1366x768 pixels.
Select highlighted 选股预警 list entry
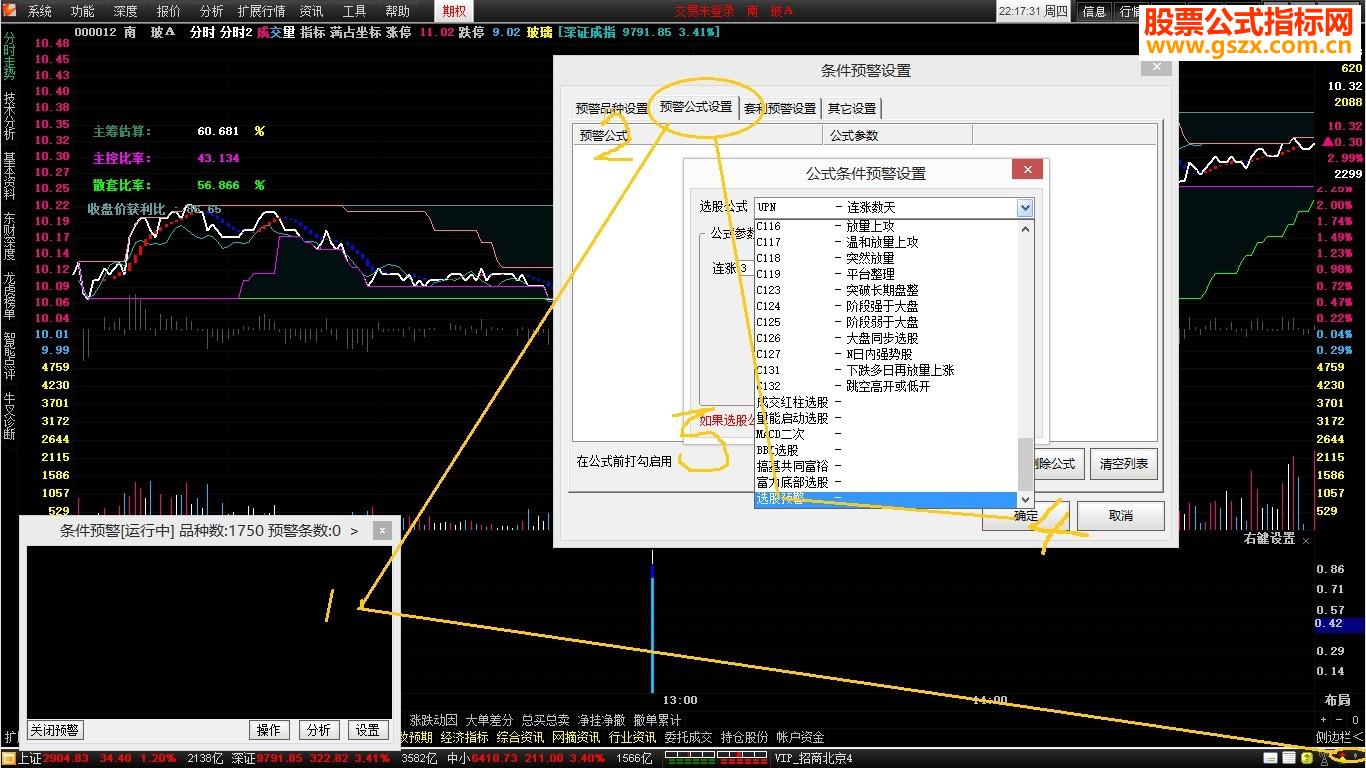(x=885, y=498)
